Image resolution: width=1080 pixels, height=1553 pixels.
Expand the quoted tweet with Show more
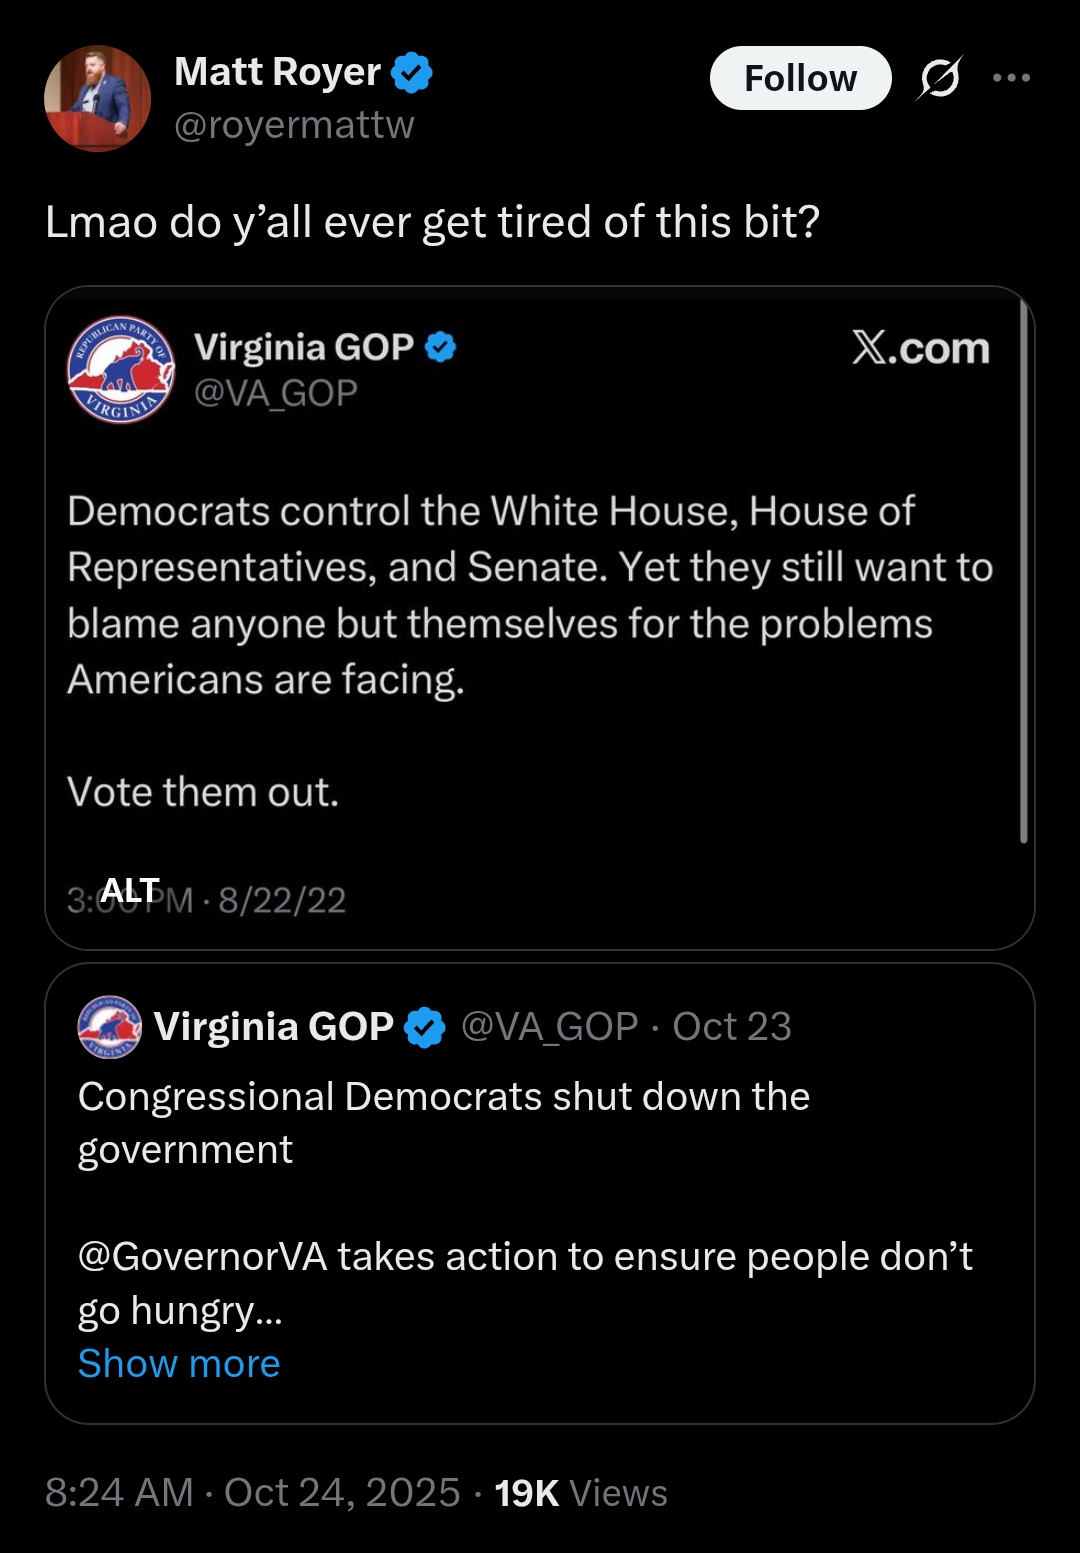[179, 1364]
